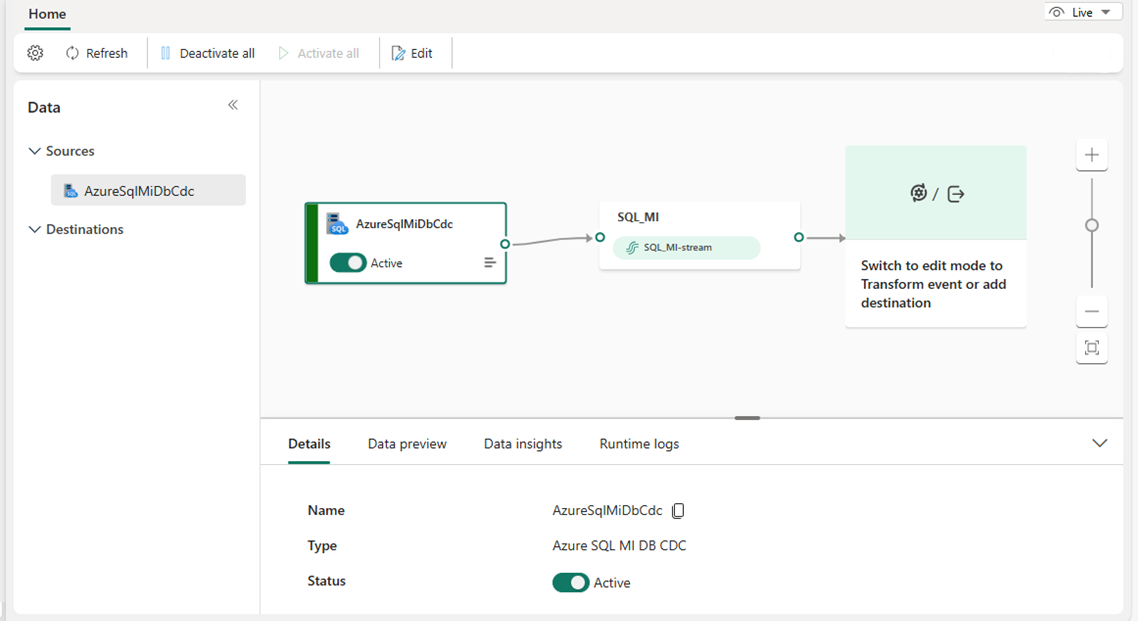Fit the diagram to view
The image size is (1138, 621).
(x=1091, y=348)
